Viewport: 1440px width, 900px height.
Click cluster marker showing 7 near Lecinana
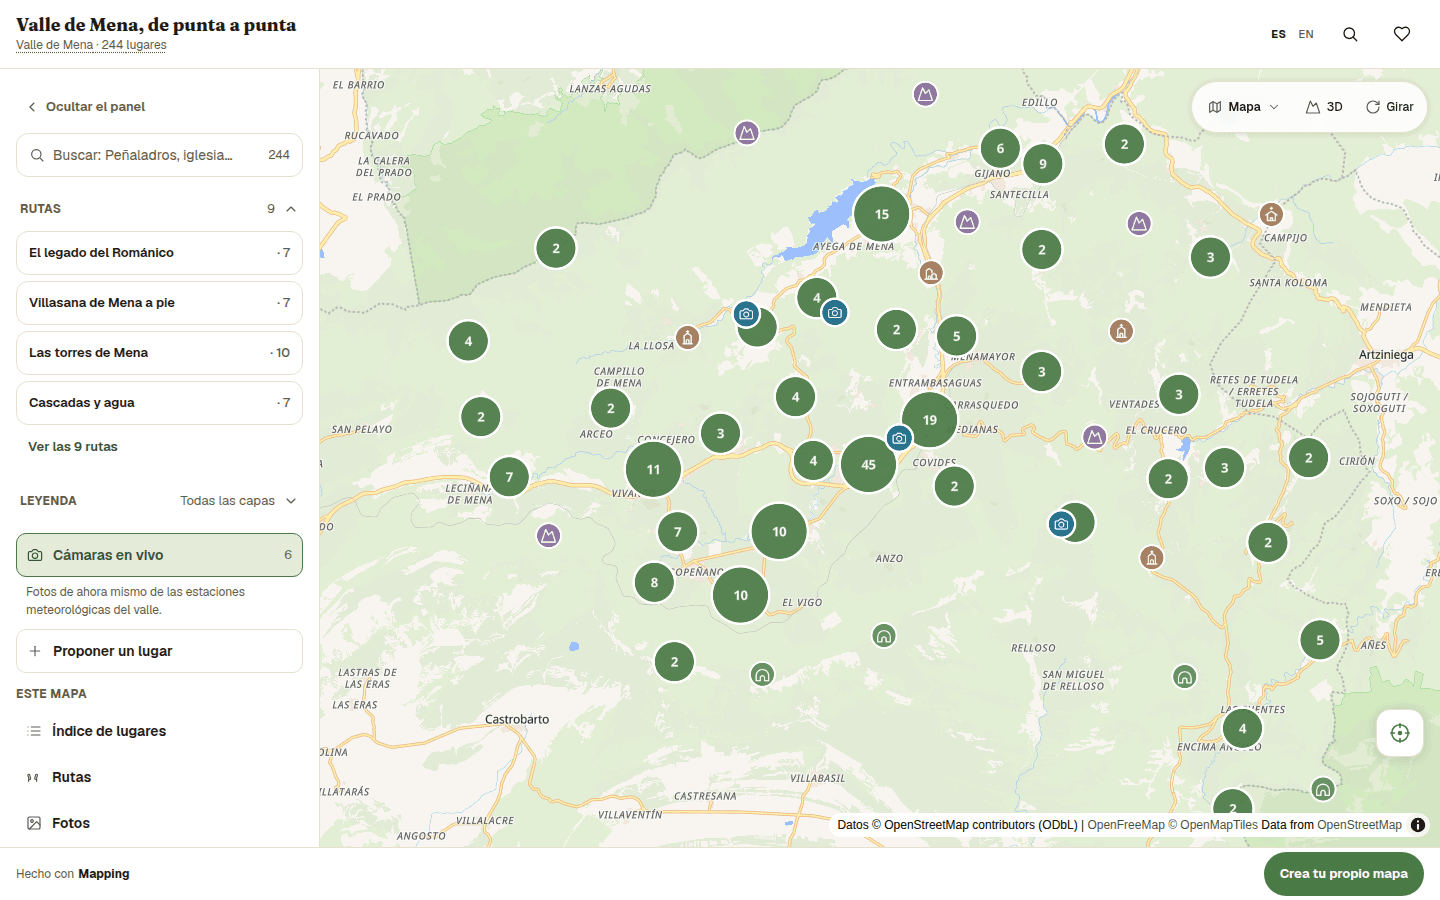click(x=509, y=477)
